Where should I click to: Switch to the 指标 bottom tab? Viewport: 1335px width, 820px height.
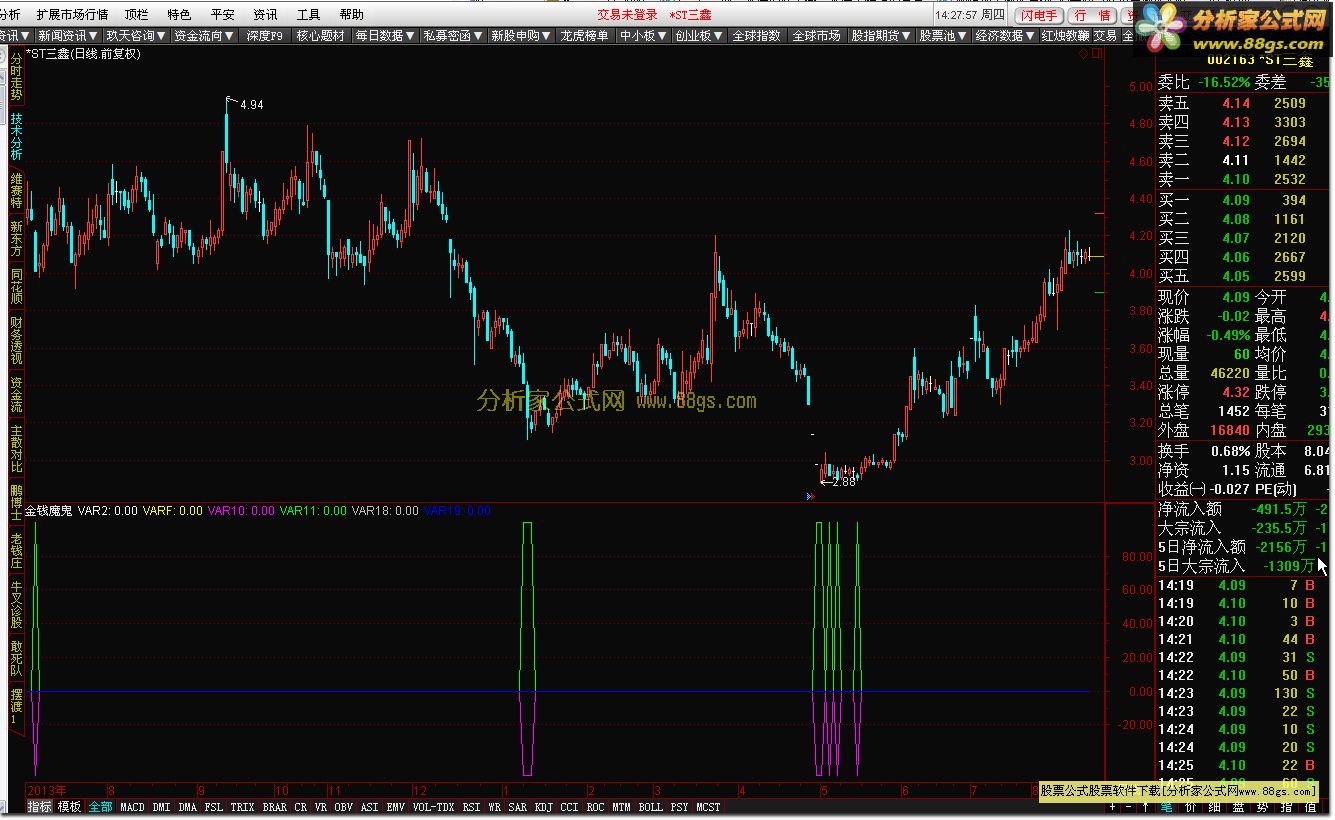pyautogui.click(x=40, y=807)
